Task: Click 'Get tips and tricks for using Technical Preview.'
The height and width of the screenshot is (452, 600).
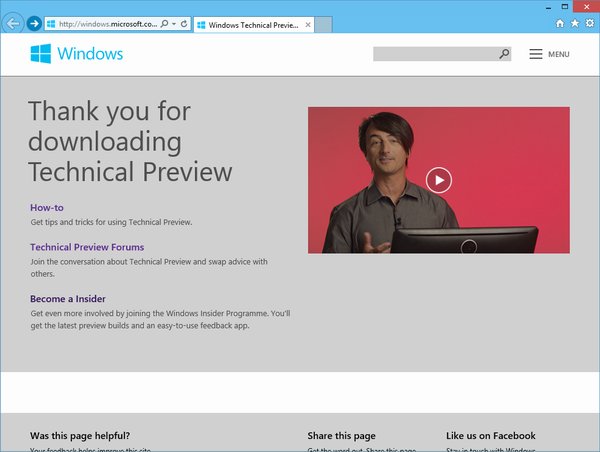Action: pos(111,222)
